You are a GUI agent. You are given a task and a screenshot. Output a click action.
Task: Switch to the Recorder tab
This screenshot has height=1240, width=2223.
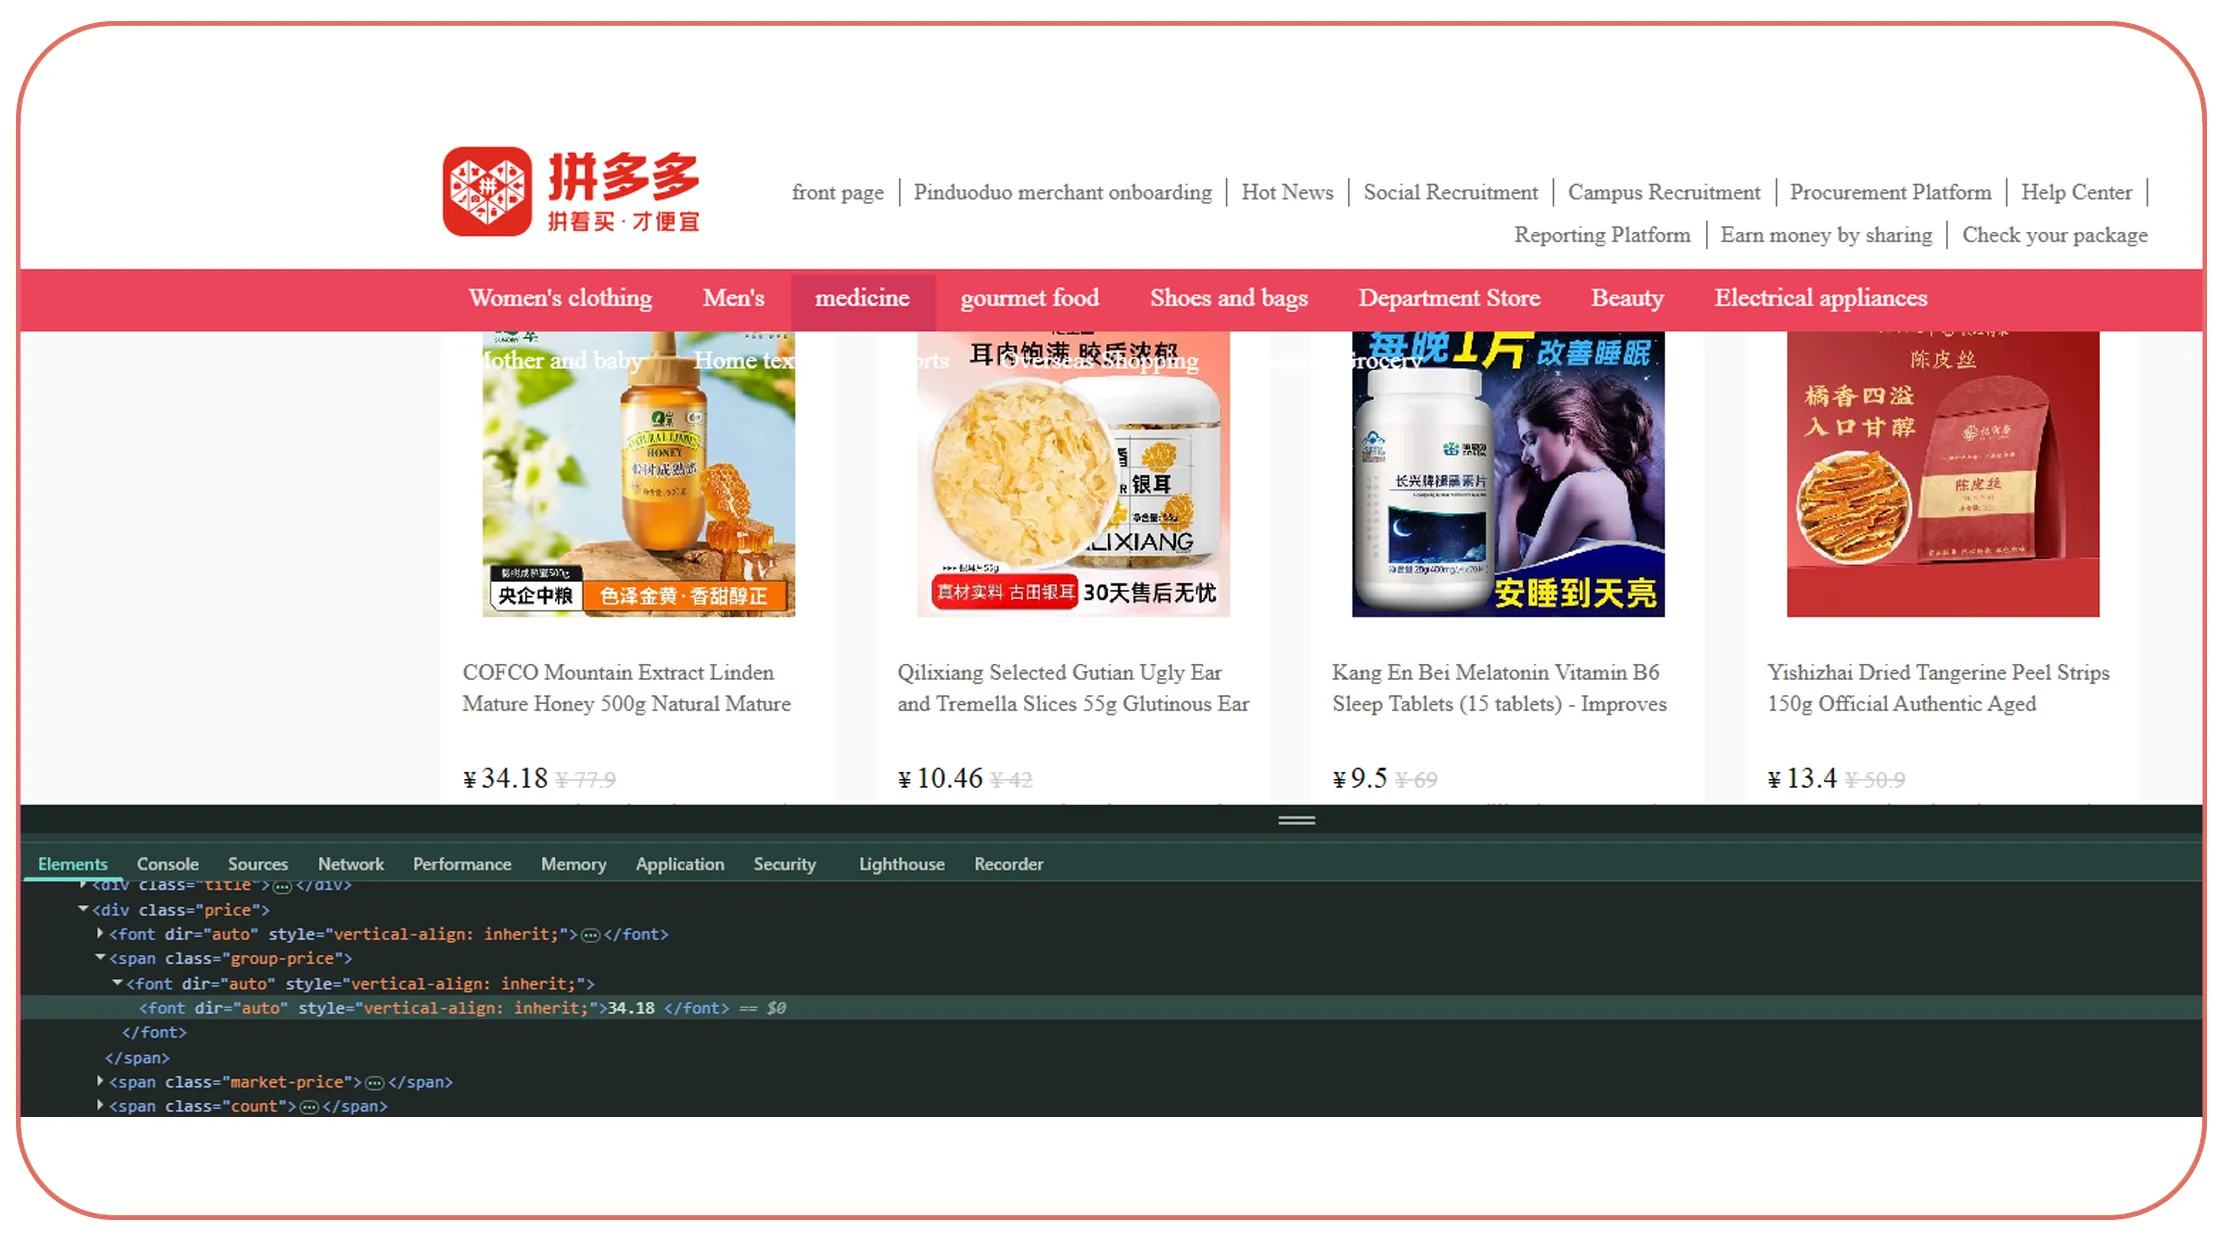pos(1008,864)
